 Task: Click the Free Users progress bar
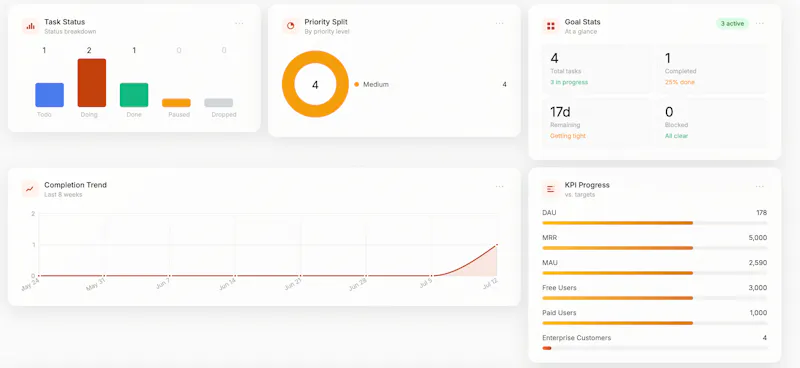point(655,298)
